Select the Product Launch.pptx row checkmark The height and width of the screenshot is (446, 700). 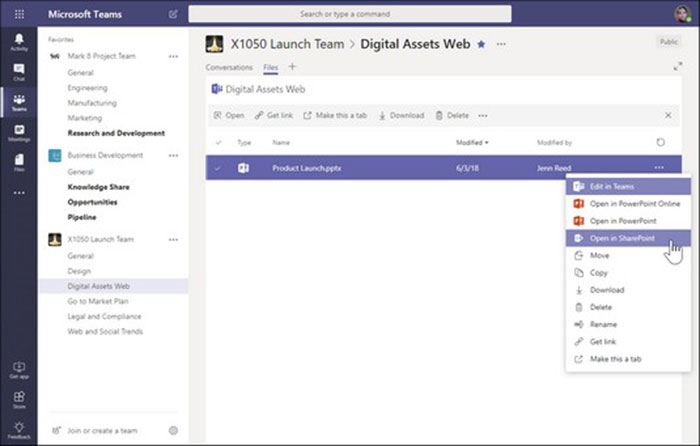coord(219,168)
